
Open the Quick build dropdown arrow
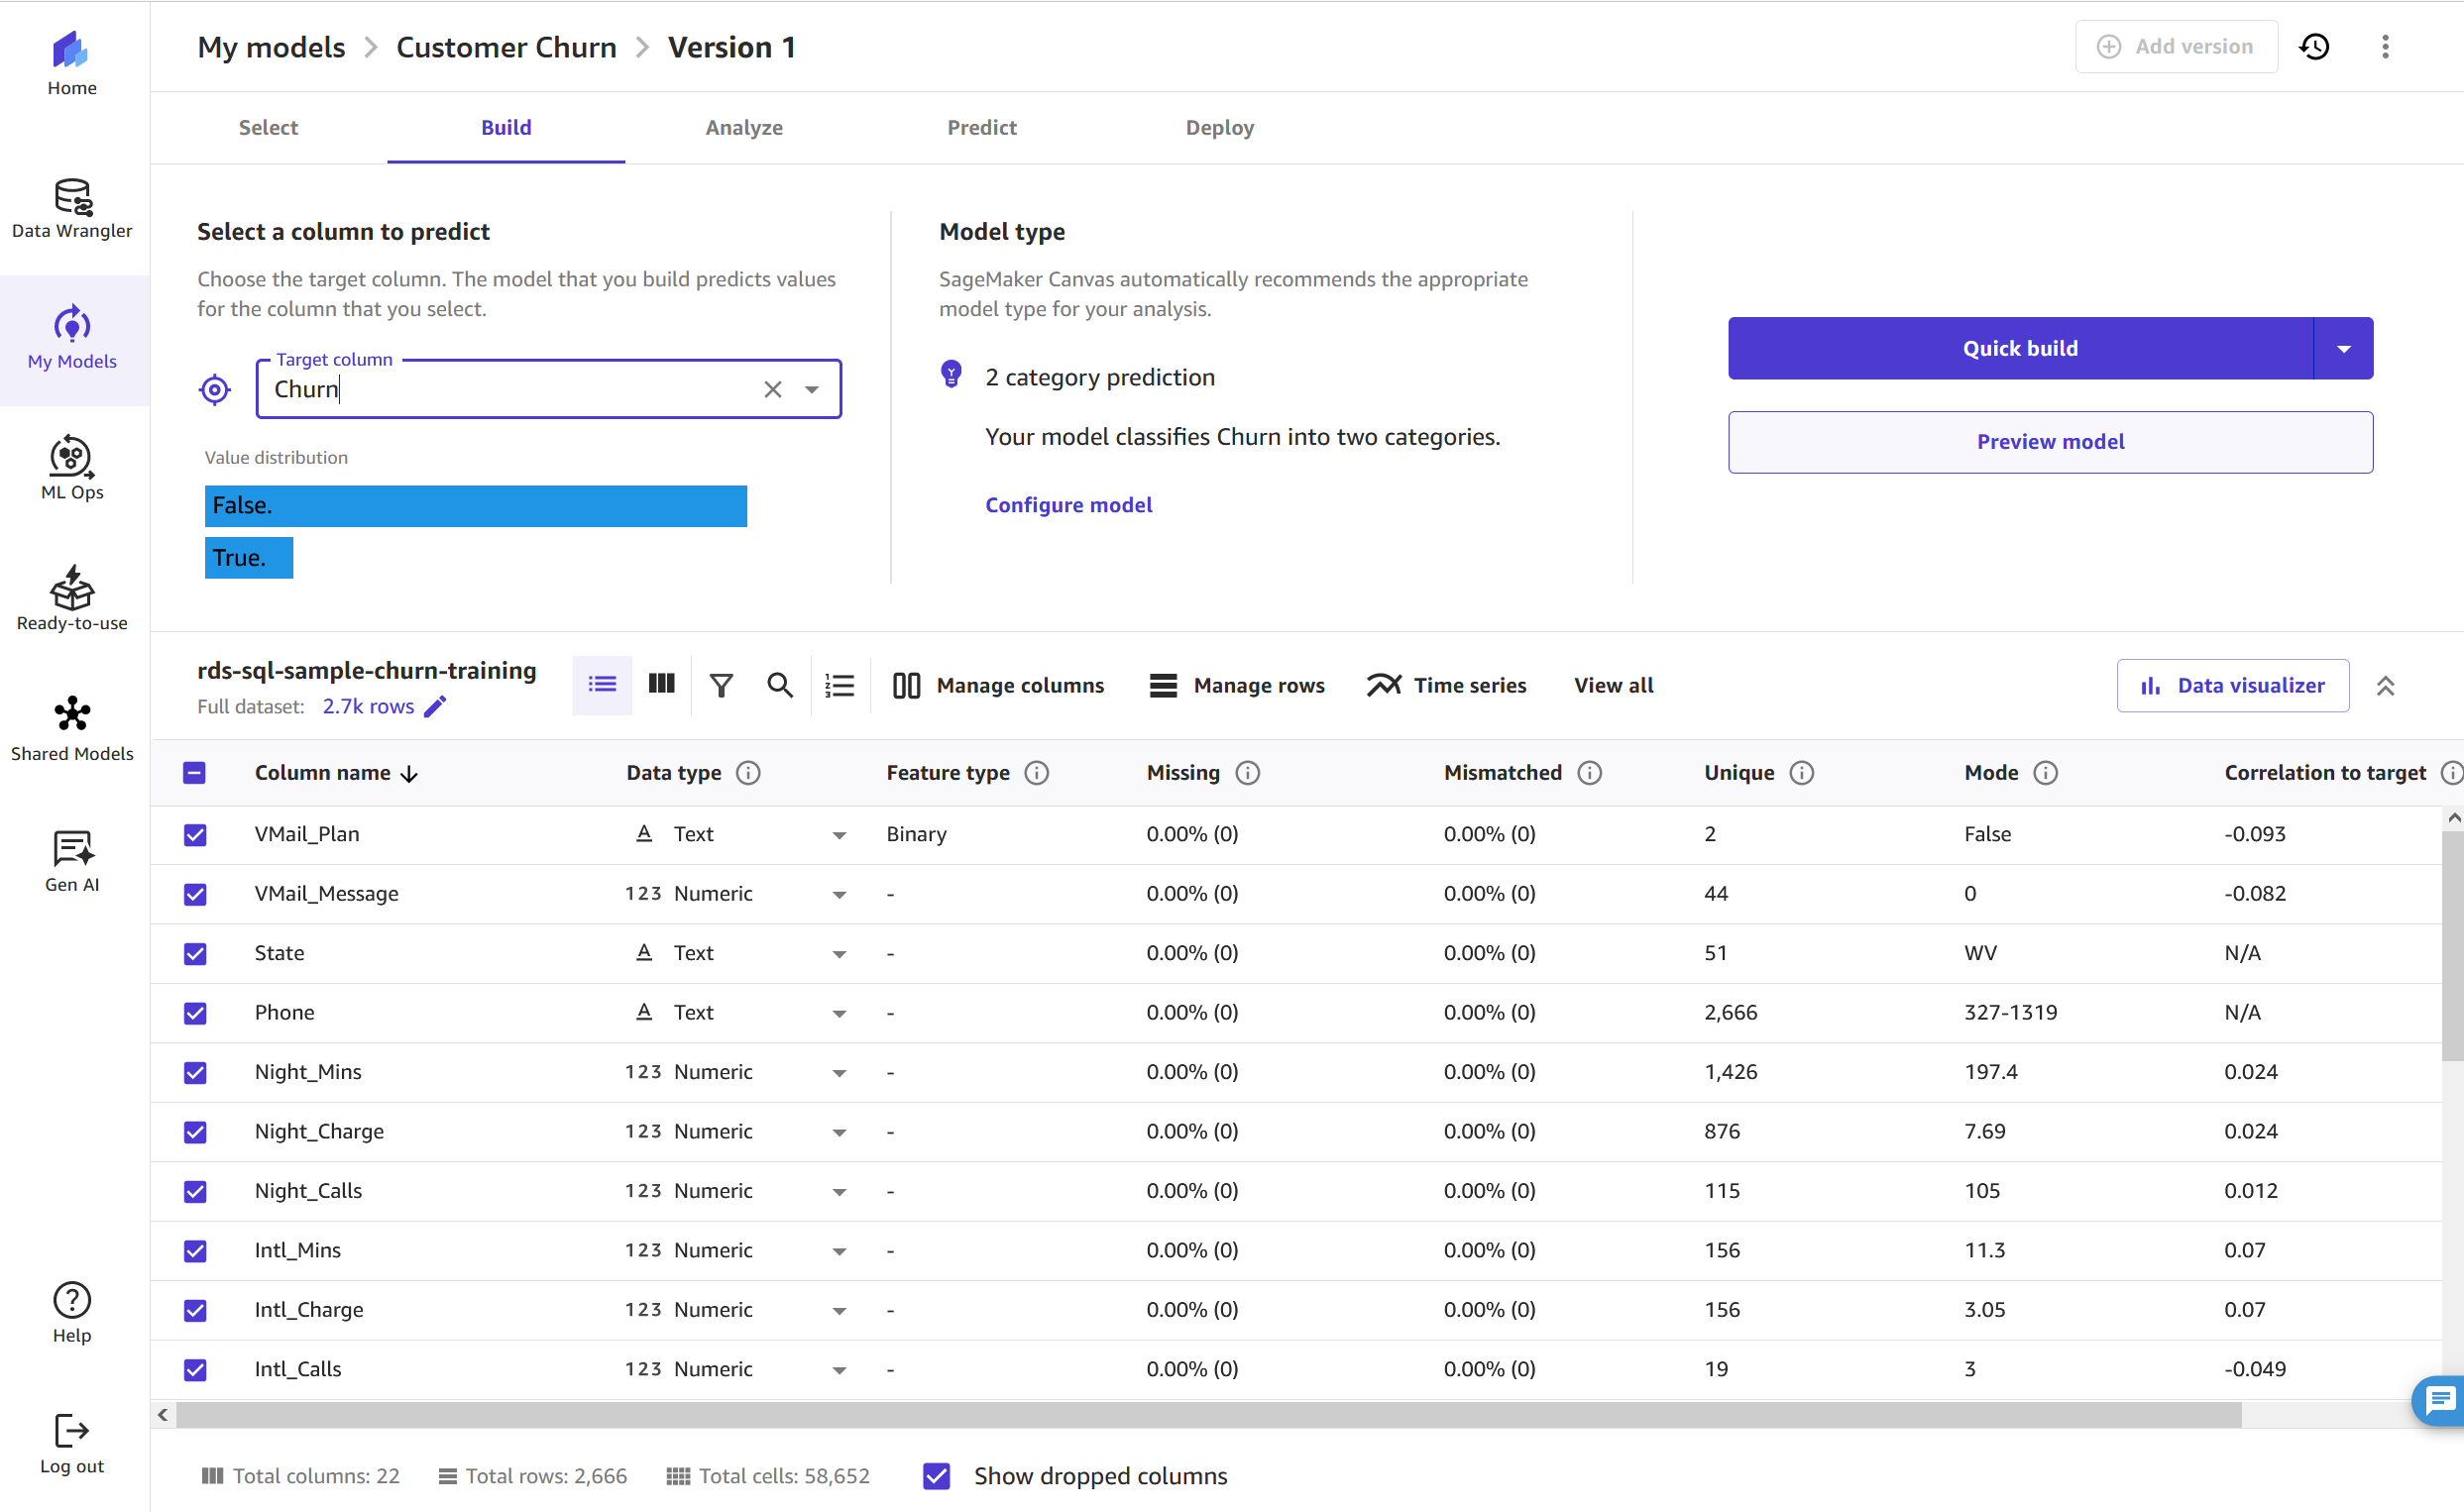click(x=2343, y=349)
